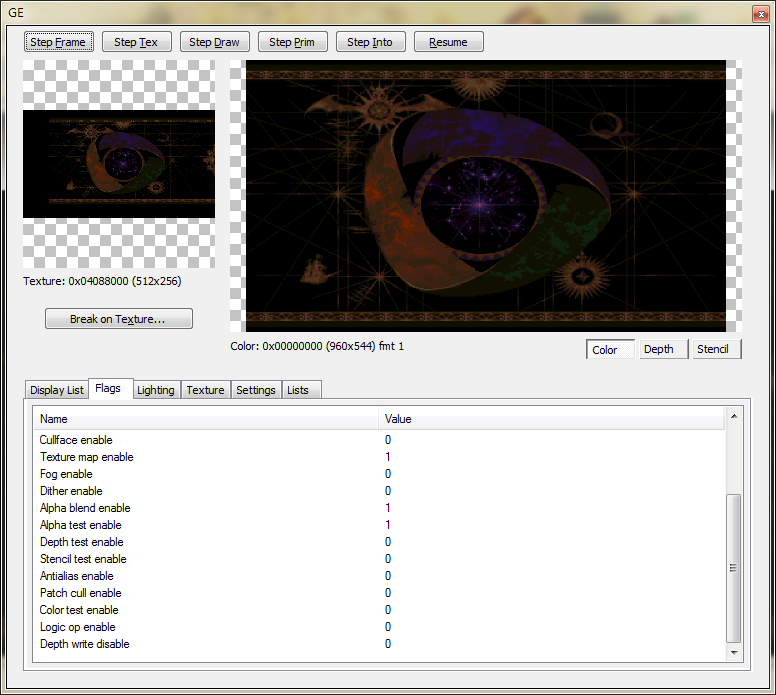
Task: Click the texture preview thumbnail
Action: 119,164
